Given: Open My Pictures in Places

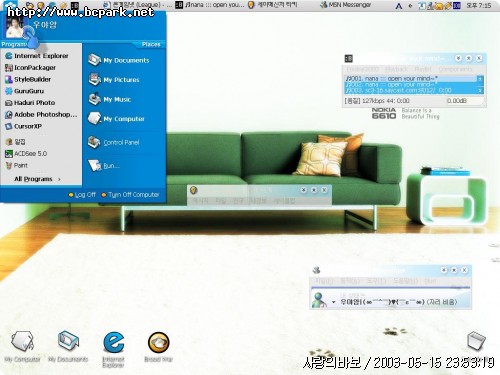Looking at the screenshot, I should 114,80.
